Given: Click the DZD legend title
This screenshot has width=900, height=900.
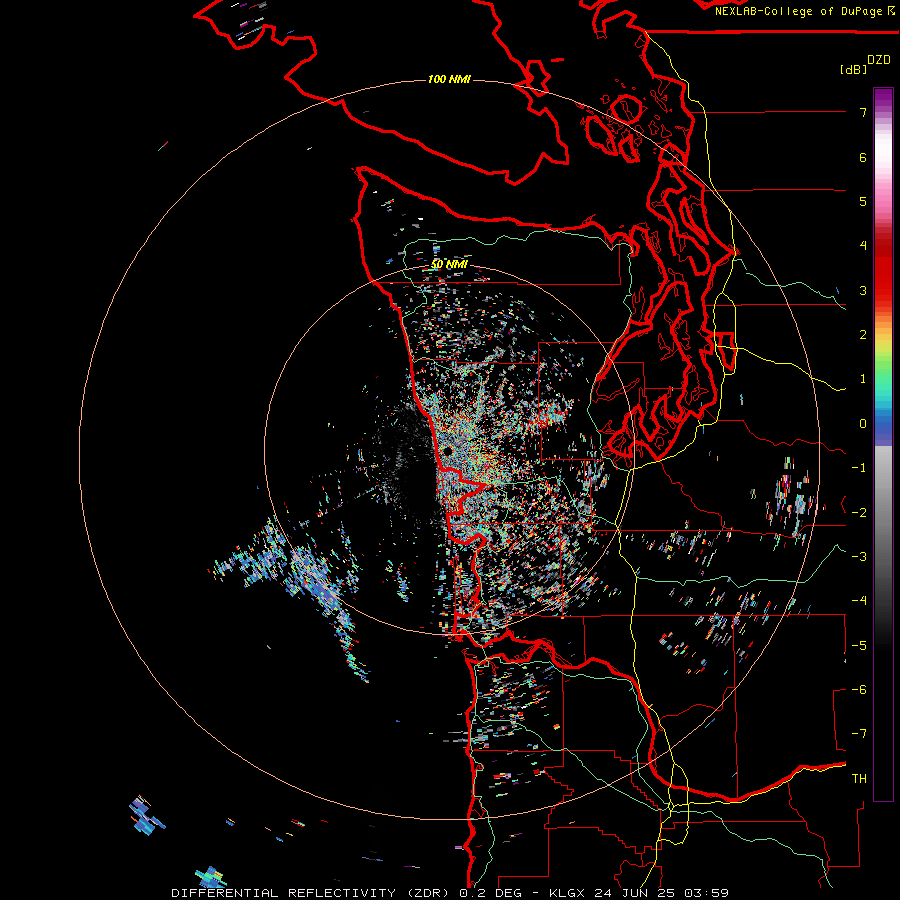Looking at the screenshot, I should (x=879, y=60).
